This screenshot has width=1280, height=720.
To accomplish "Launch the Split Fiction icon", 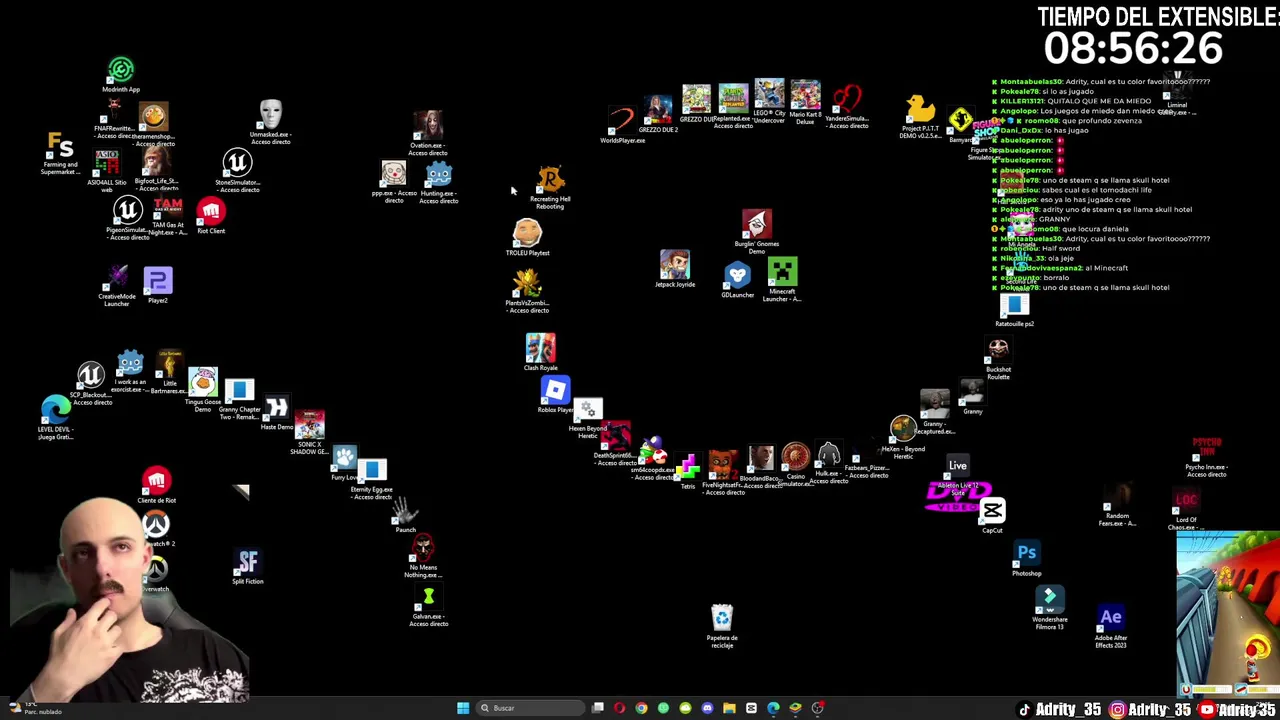I will pyautogui.click(x=248, y=563).
